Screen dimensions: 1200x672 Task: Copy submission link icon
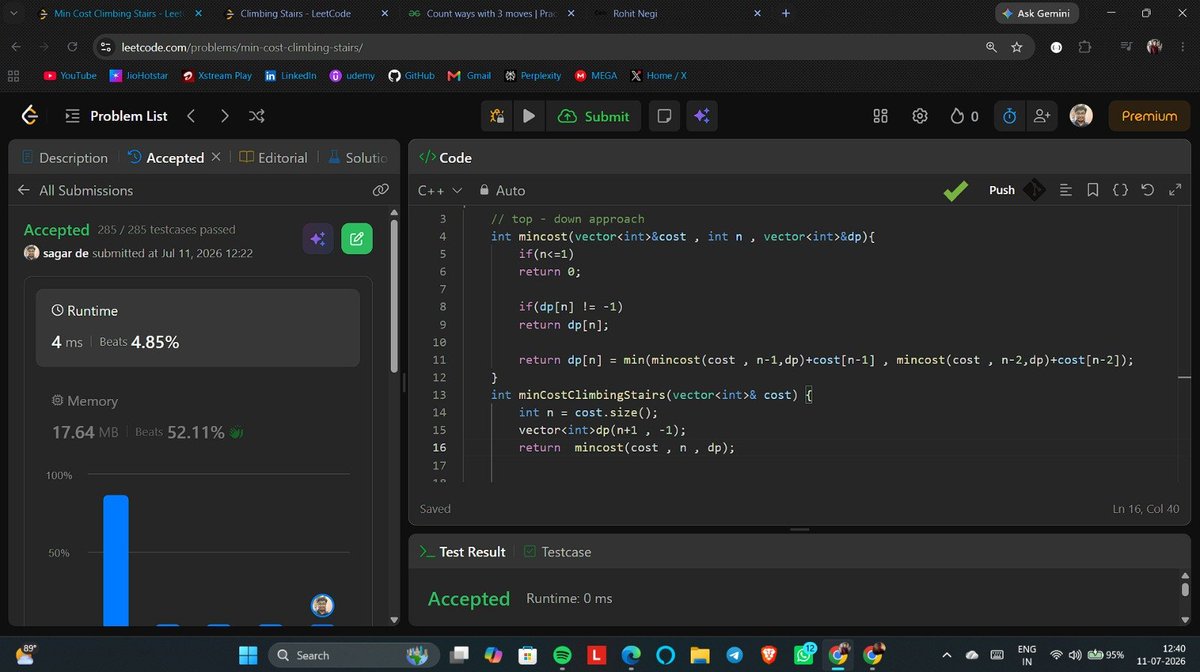point(380,190)
